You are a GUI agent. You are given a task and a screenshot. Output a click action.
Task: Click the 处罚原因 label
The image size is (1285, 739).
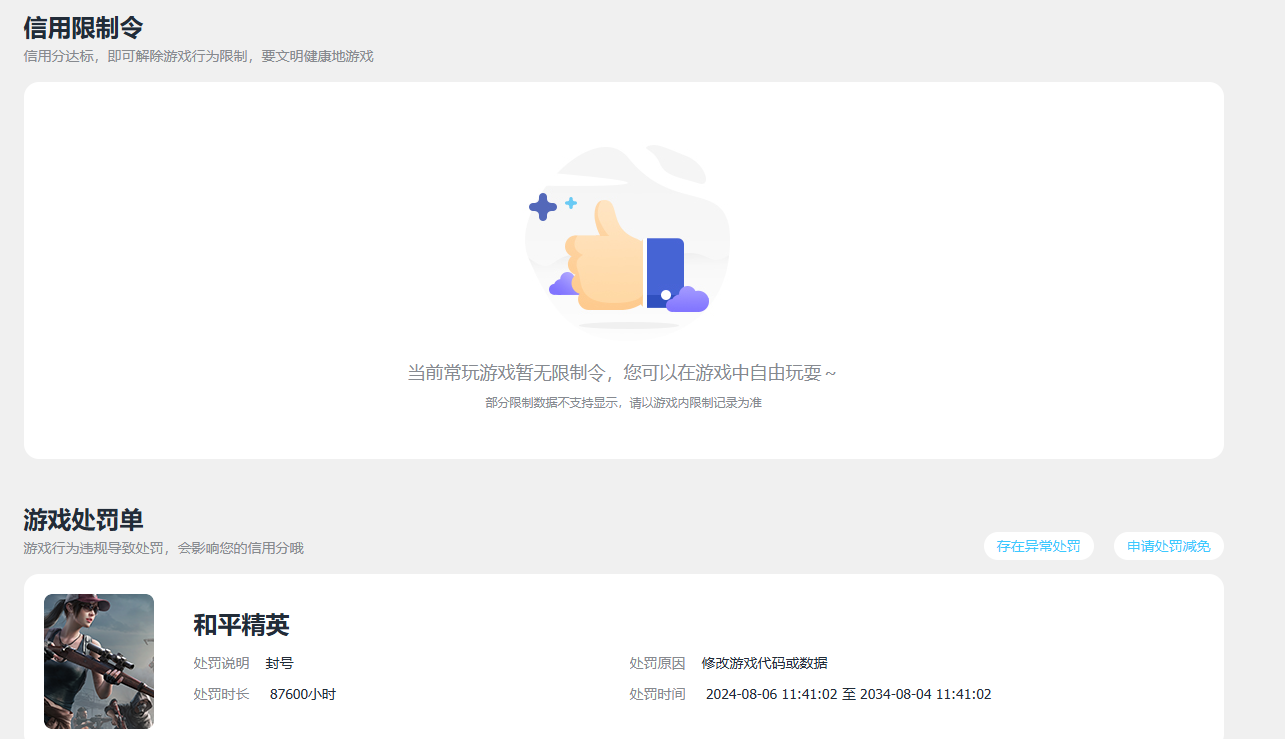coord(657,663)
